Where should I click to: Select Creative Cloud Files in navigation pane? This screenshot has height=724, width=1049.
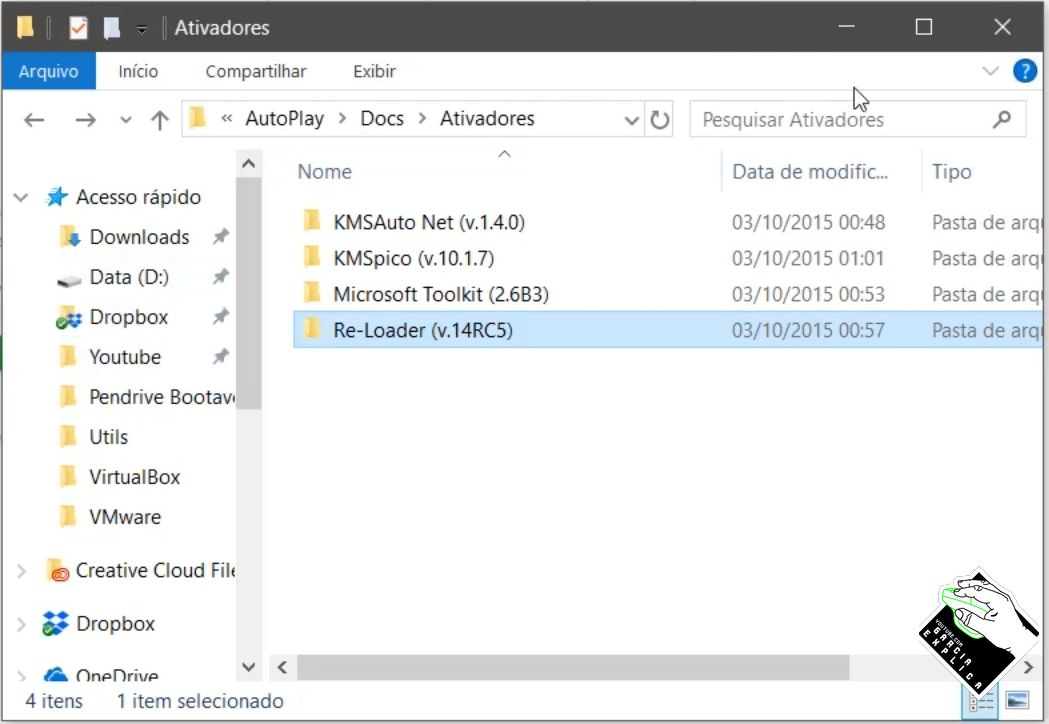coord(155,571)
